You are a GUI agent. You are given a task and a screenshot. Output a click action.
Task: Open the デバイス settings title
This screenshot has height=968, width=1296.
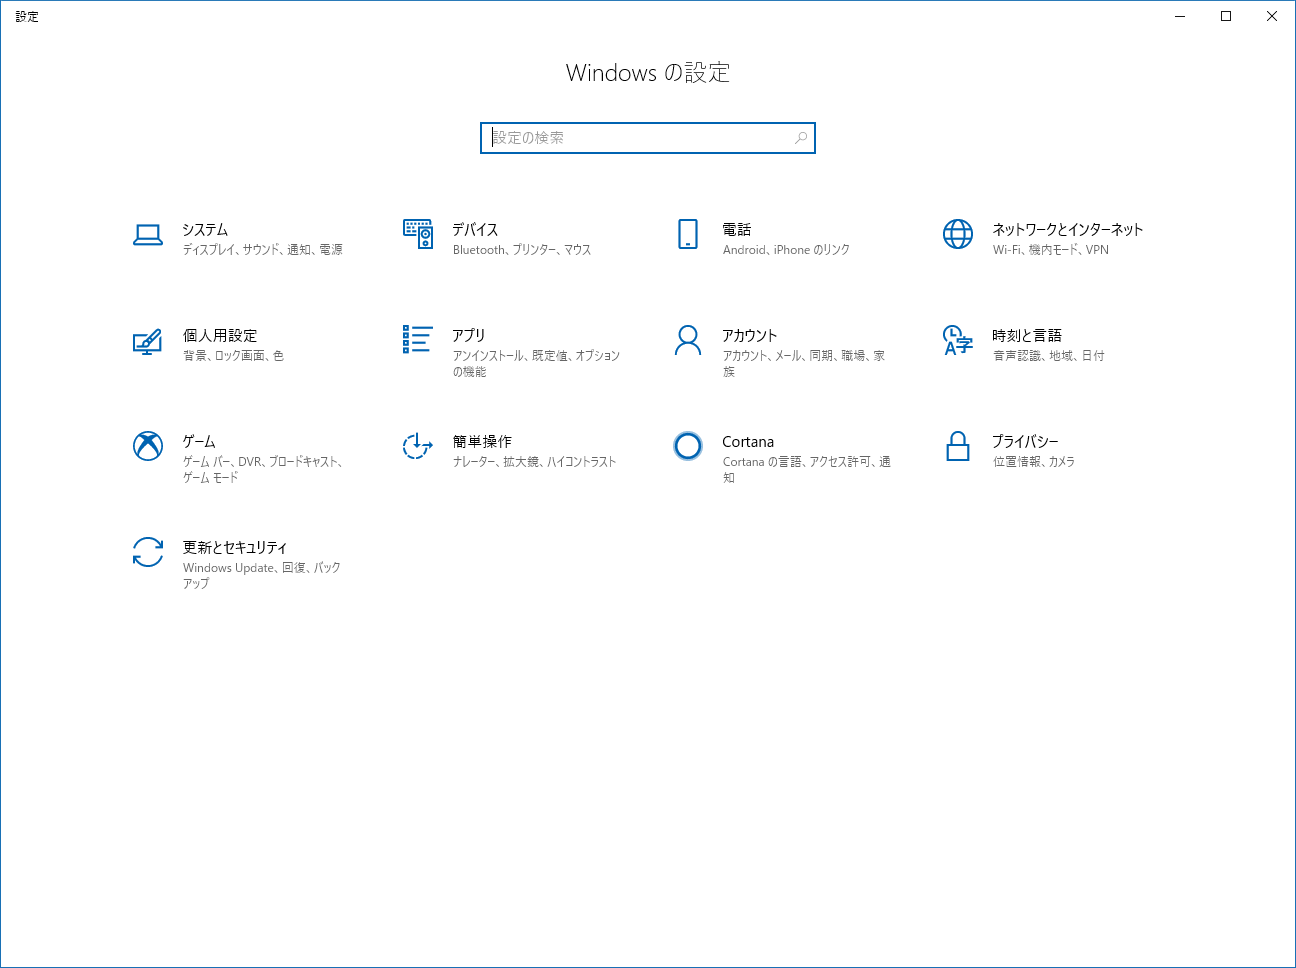[475, 230]
